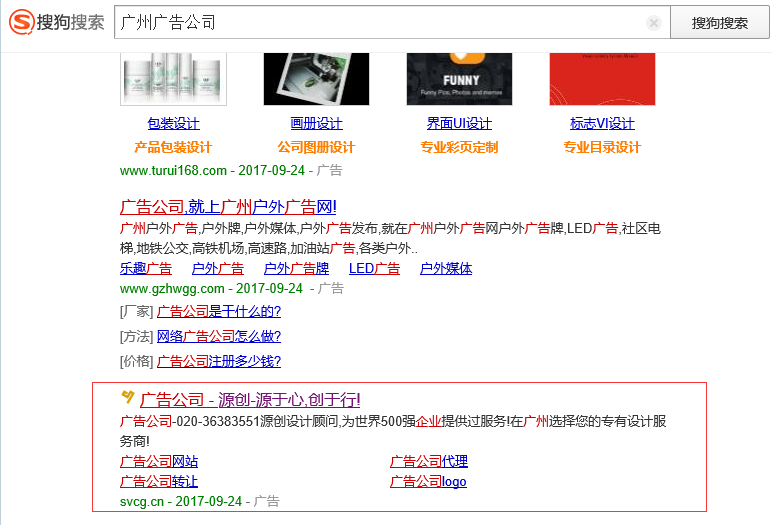Open the 广告公司,就上广州户外广告网! result title
Screen dimensions: 772x525
(228, 207)
